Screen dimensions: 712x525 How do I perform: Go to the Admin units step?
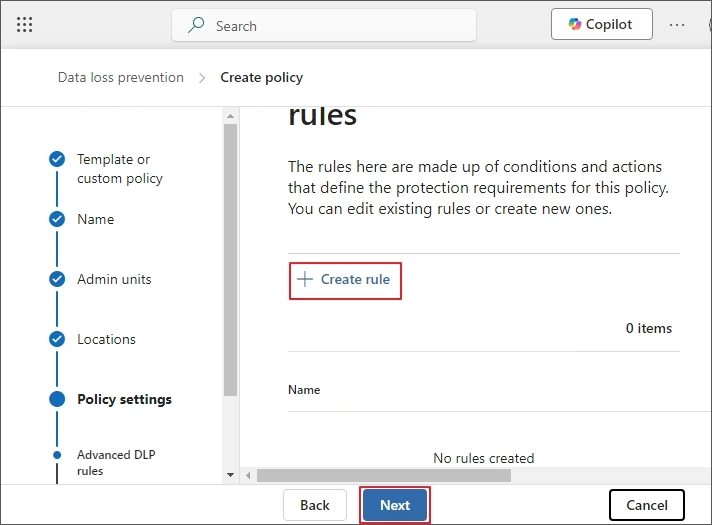coord(114,279)
